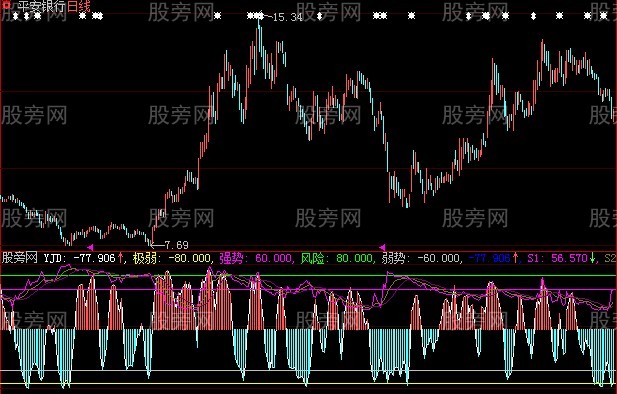The width and height of the screenshot is (617, 394).
Task: Click the right magenta triangle marker
Action: click(x=382, y=247)
